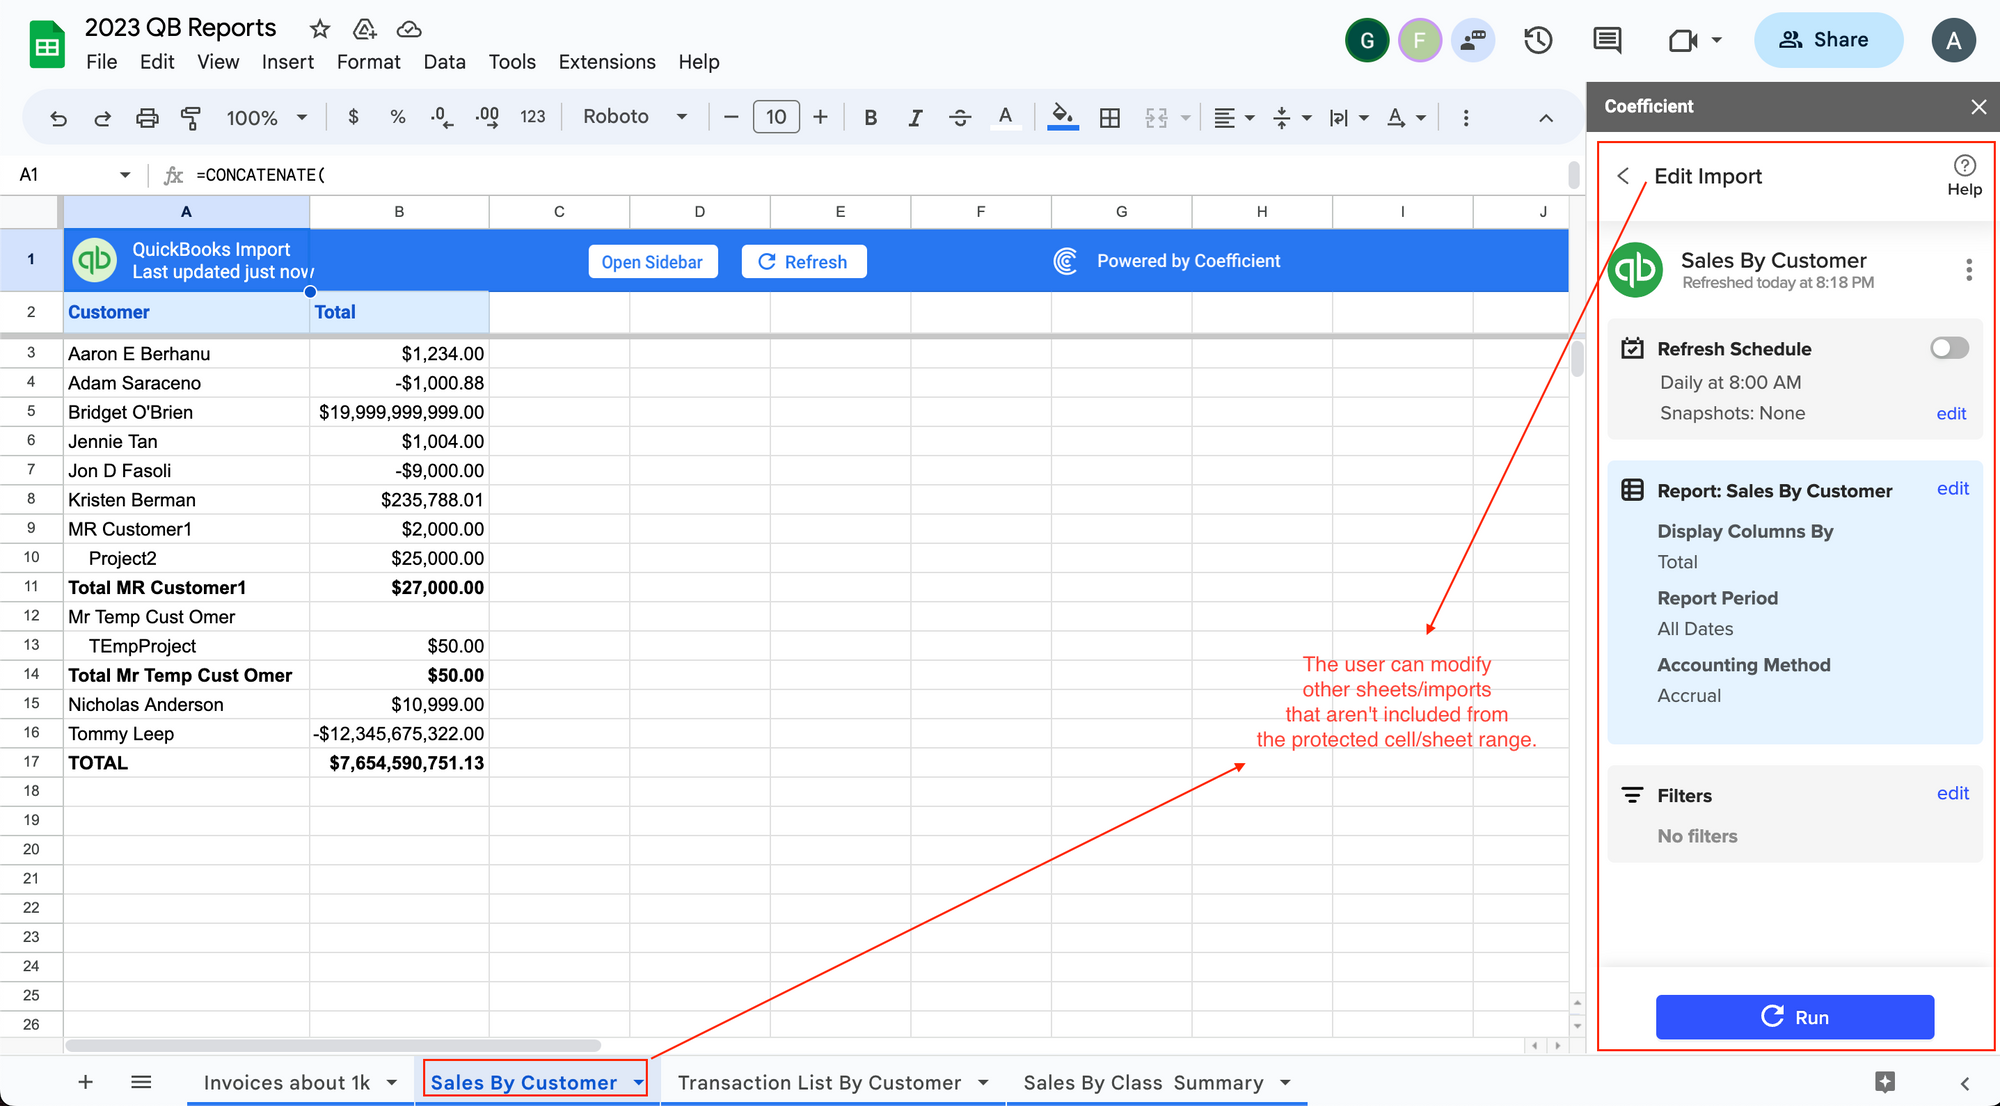The width and height of the screenshot is (2000, 1106).
Task: Edit the Sales By Customer report settings
Action: [1952, 489]
